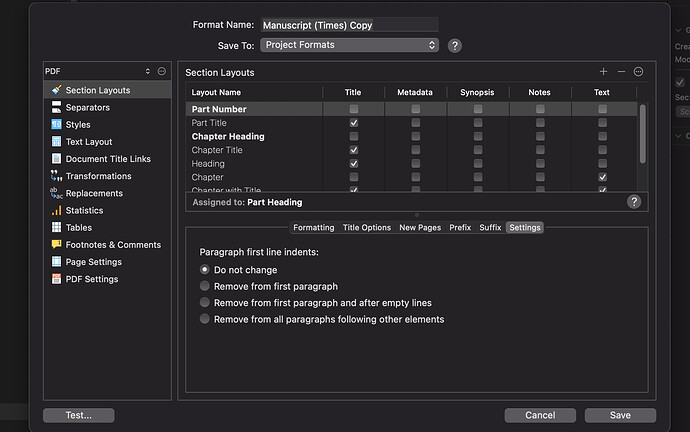Enable Metadata for Heading layout
Image resolution: width=690 pixels, height=432 pixels.
415,164
